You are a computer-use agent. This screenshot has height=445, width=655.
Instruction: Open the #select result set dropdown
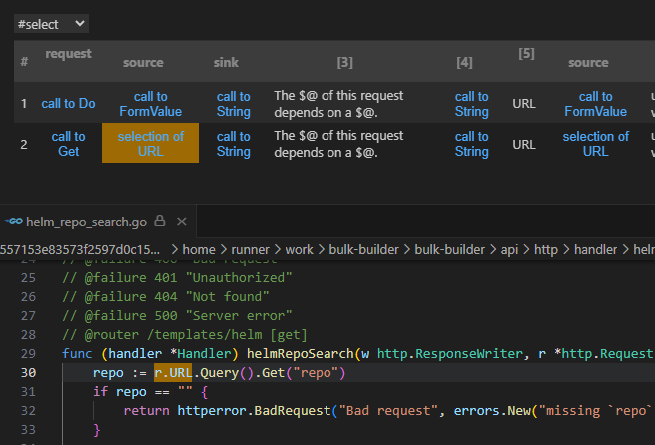click(x=51, y=24)
